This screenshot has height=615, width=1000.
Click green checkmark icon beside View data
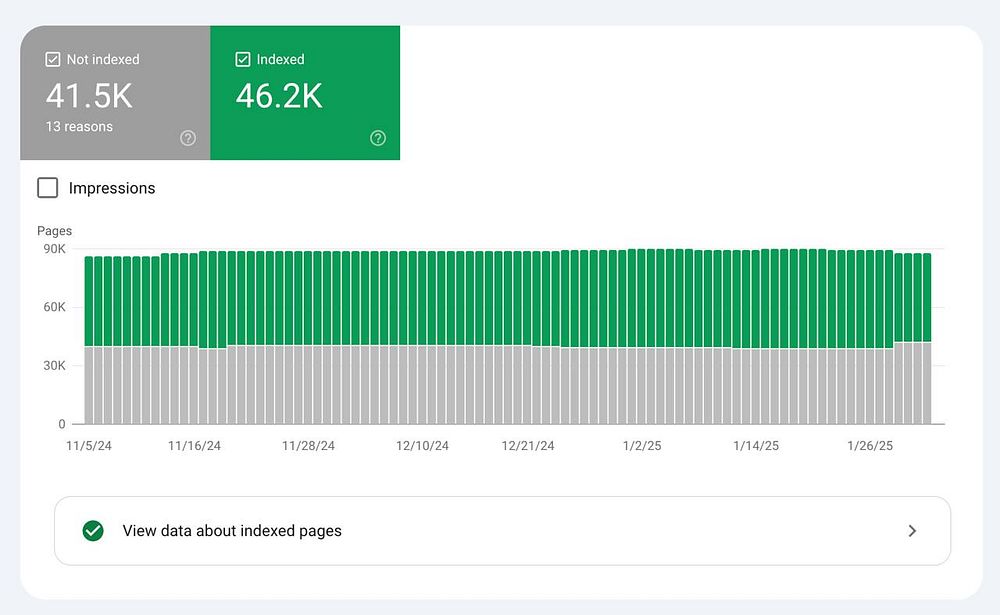click(x=93, y=531)
